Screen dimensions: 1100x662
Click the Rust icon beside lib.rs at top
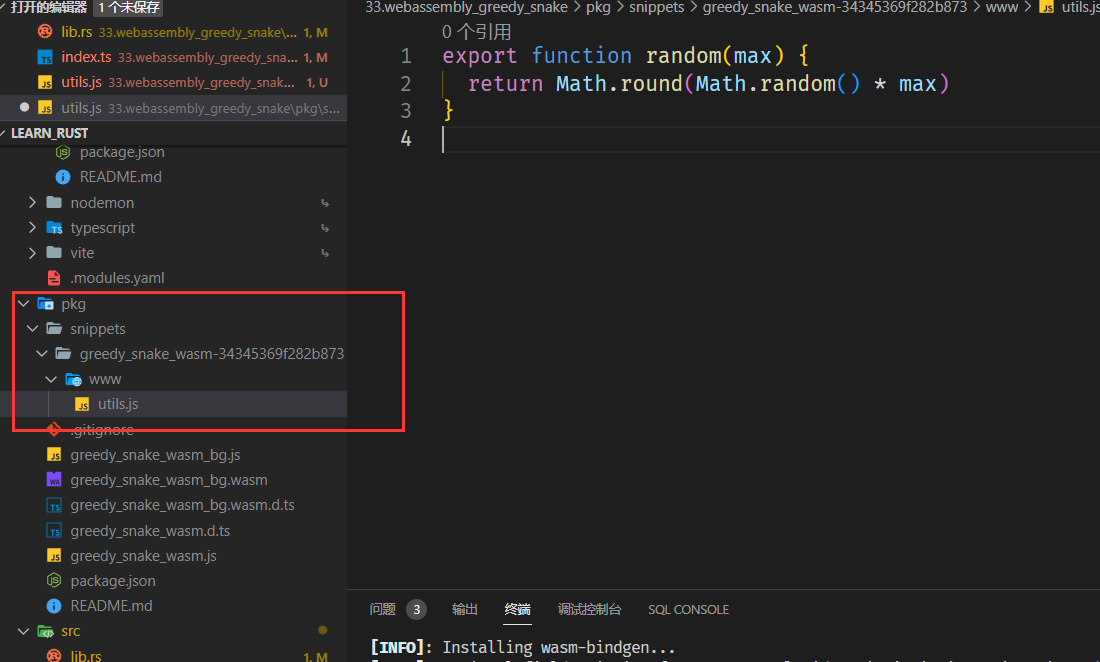45,32
